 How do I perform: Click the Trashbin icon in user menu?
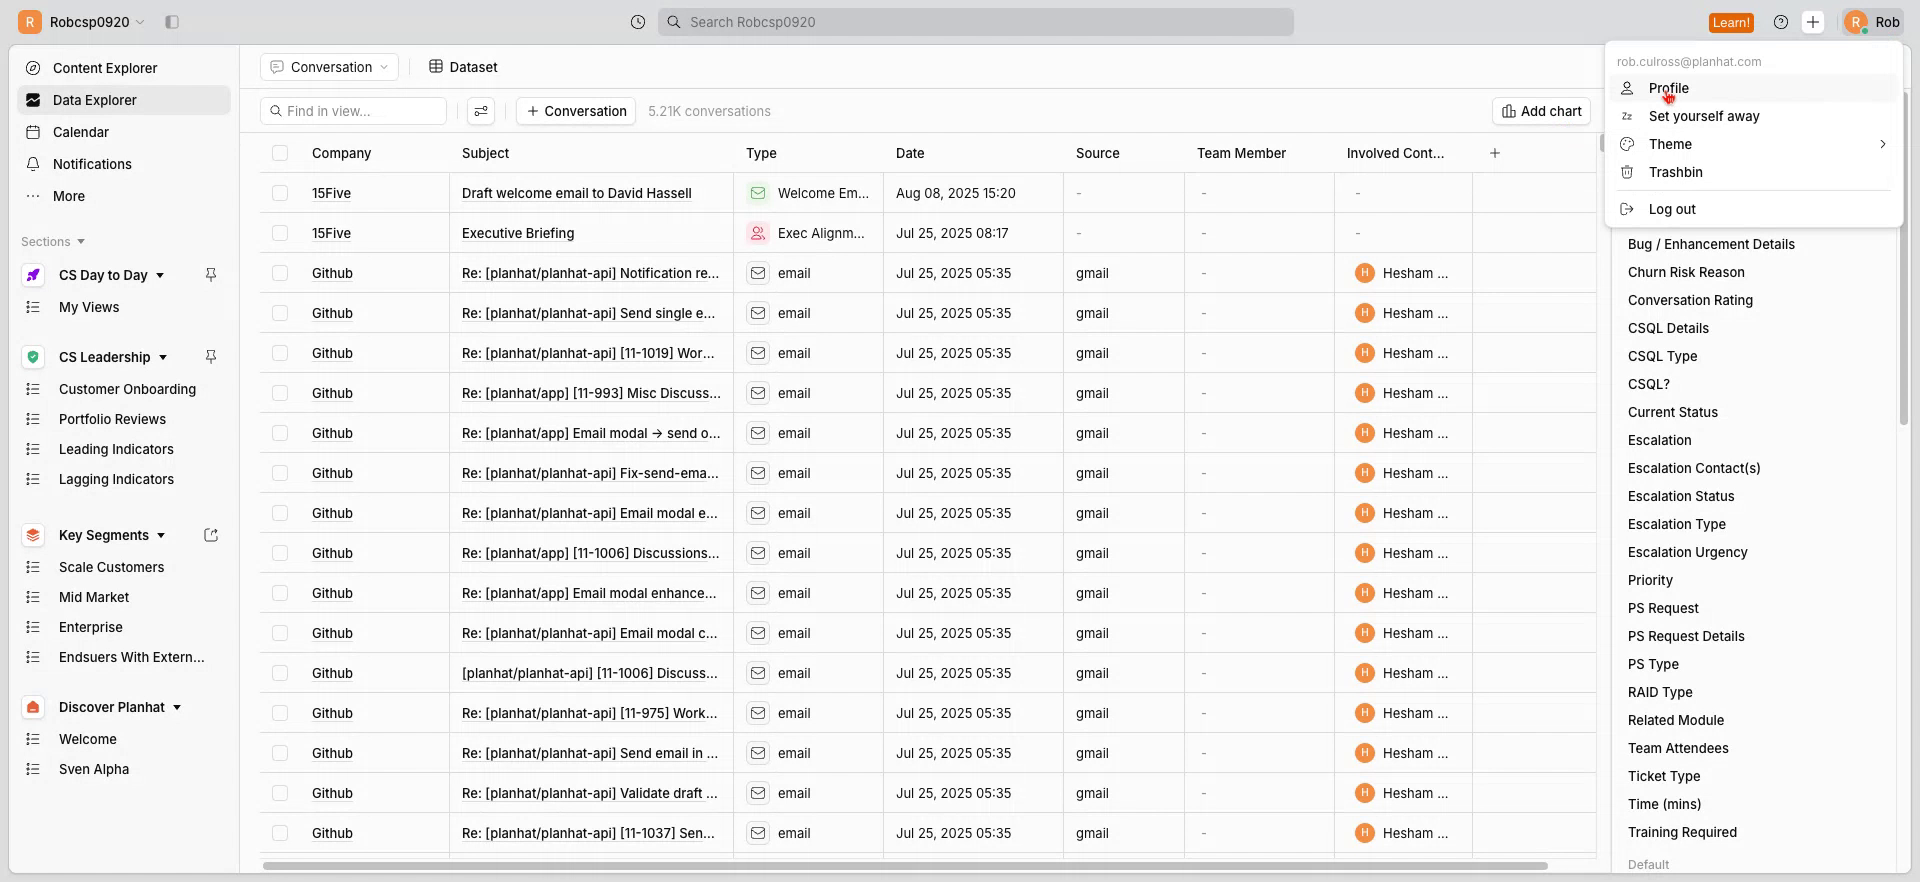pyautogui.click(x=1627, y=172)
